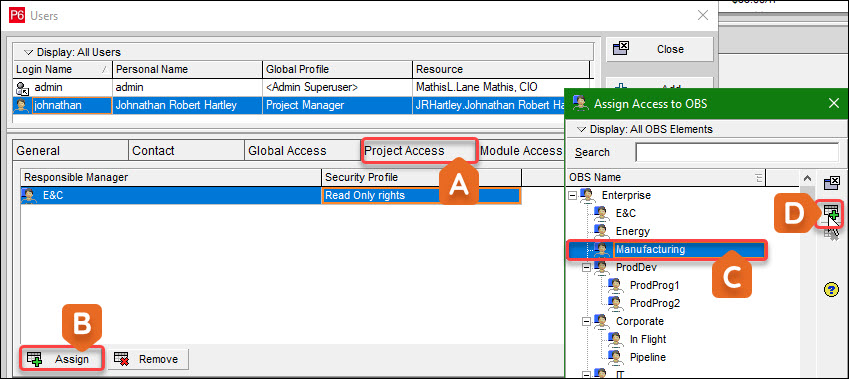
Task: Click the Help question mark icon
Action: click(x=831, y=290)
